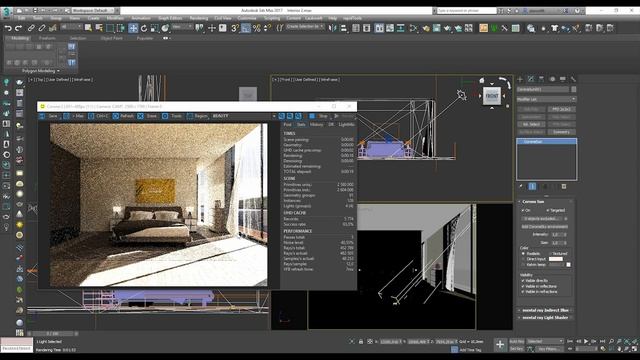Open the Hierarchy panel icon
Viewport: 640px width, 360px height.
coord(541,79)
